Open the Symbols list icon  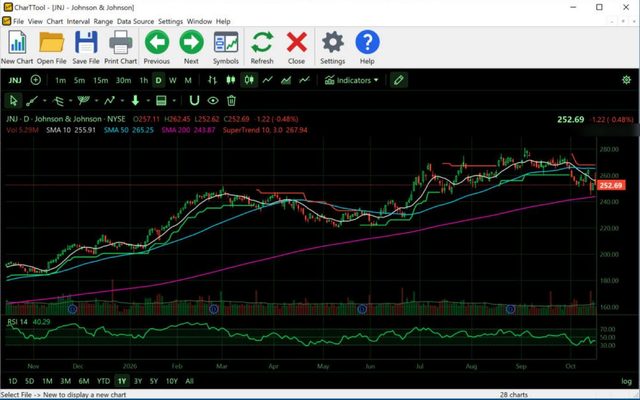[x=226, y=42]
